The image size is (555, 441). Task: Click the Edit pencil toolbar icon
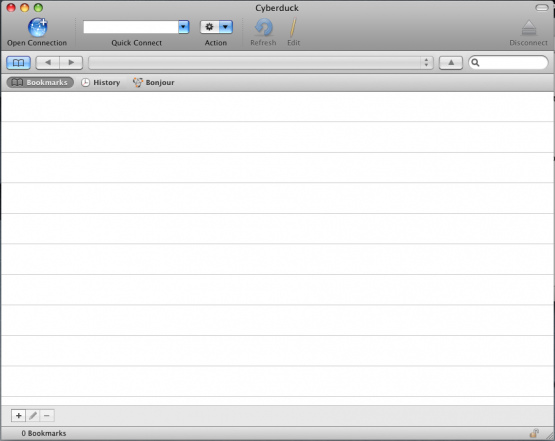293,28
